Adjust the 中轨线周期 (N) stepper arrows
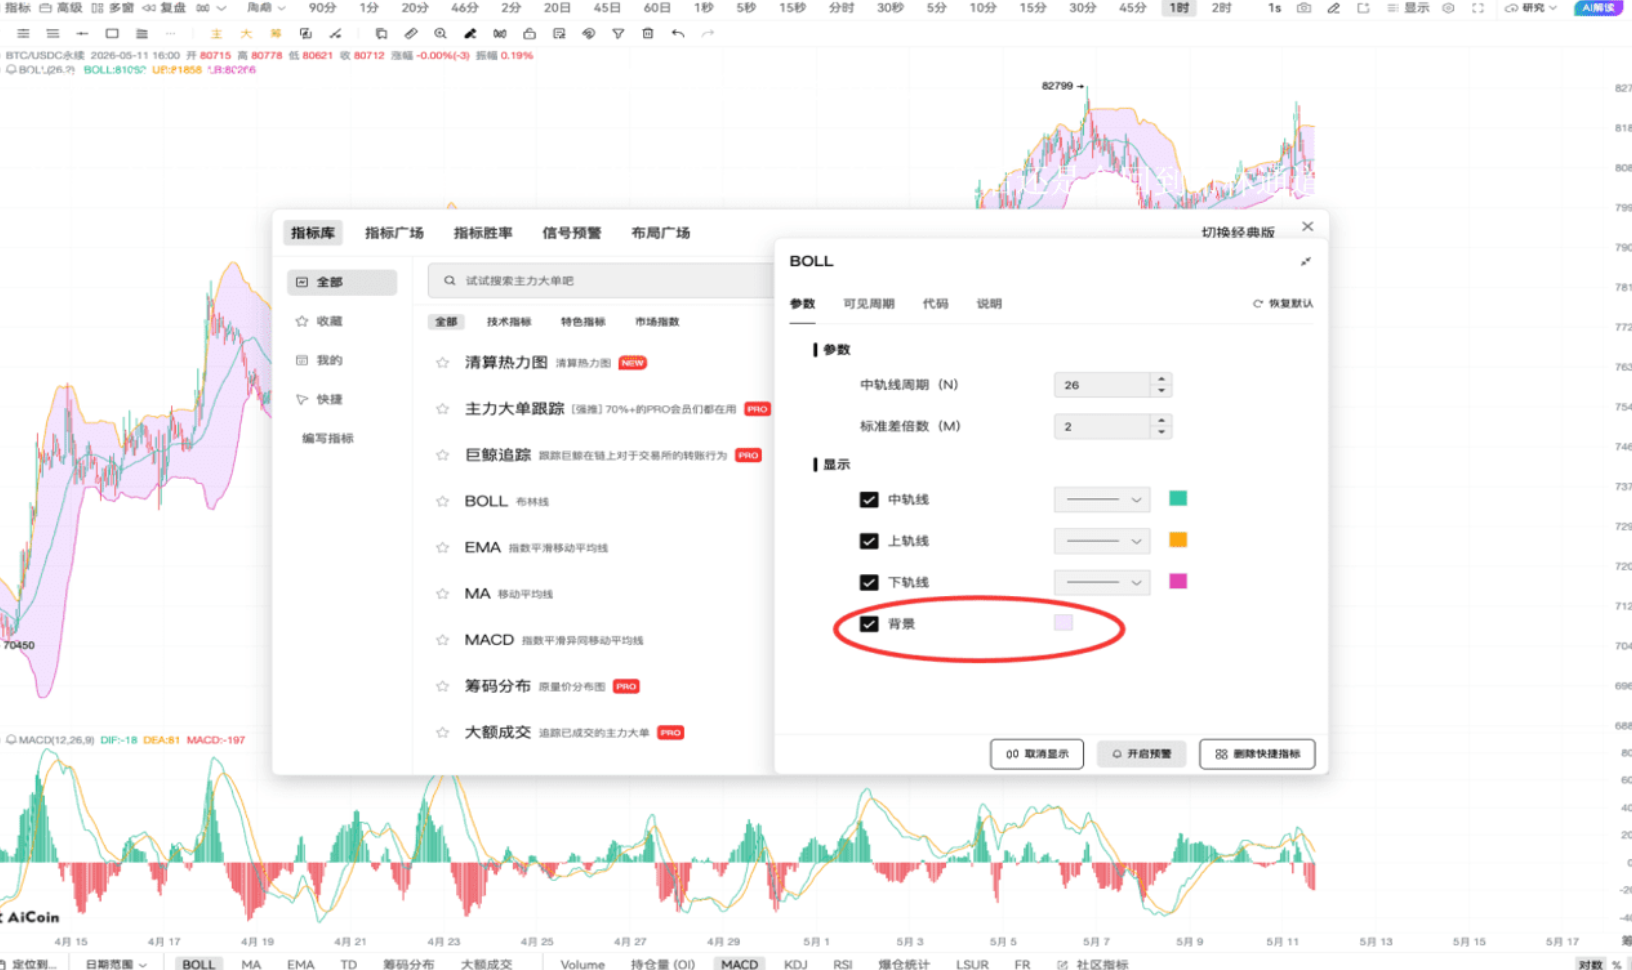Screen dimensions: 1632x970 (x=1161, y=385)
